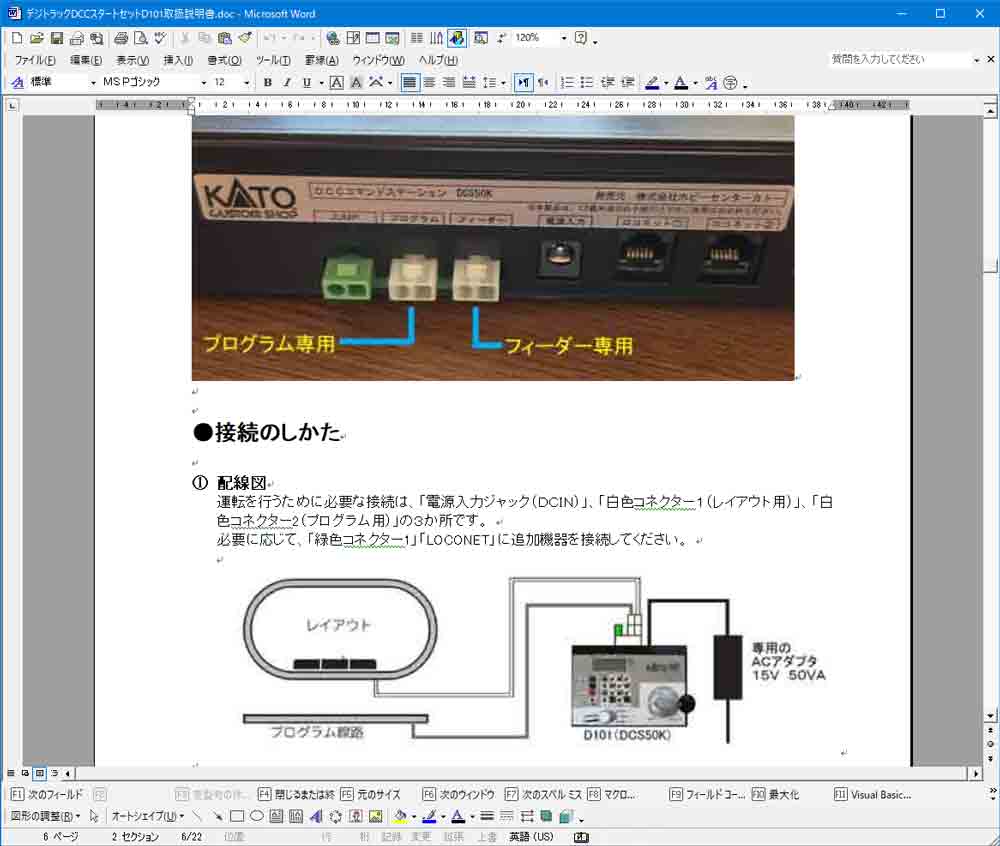
Task: Run the spelling checker icon
Action: 160,38
